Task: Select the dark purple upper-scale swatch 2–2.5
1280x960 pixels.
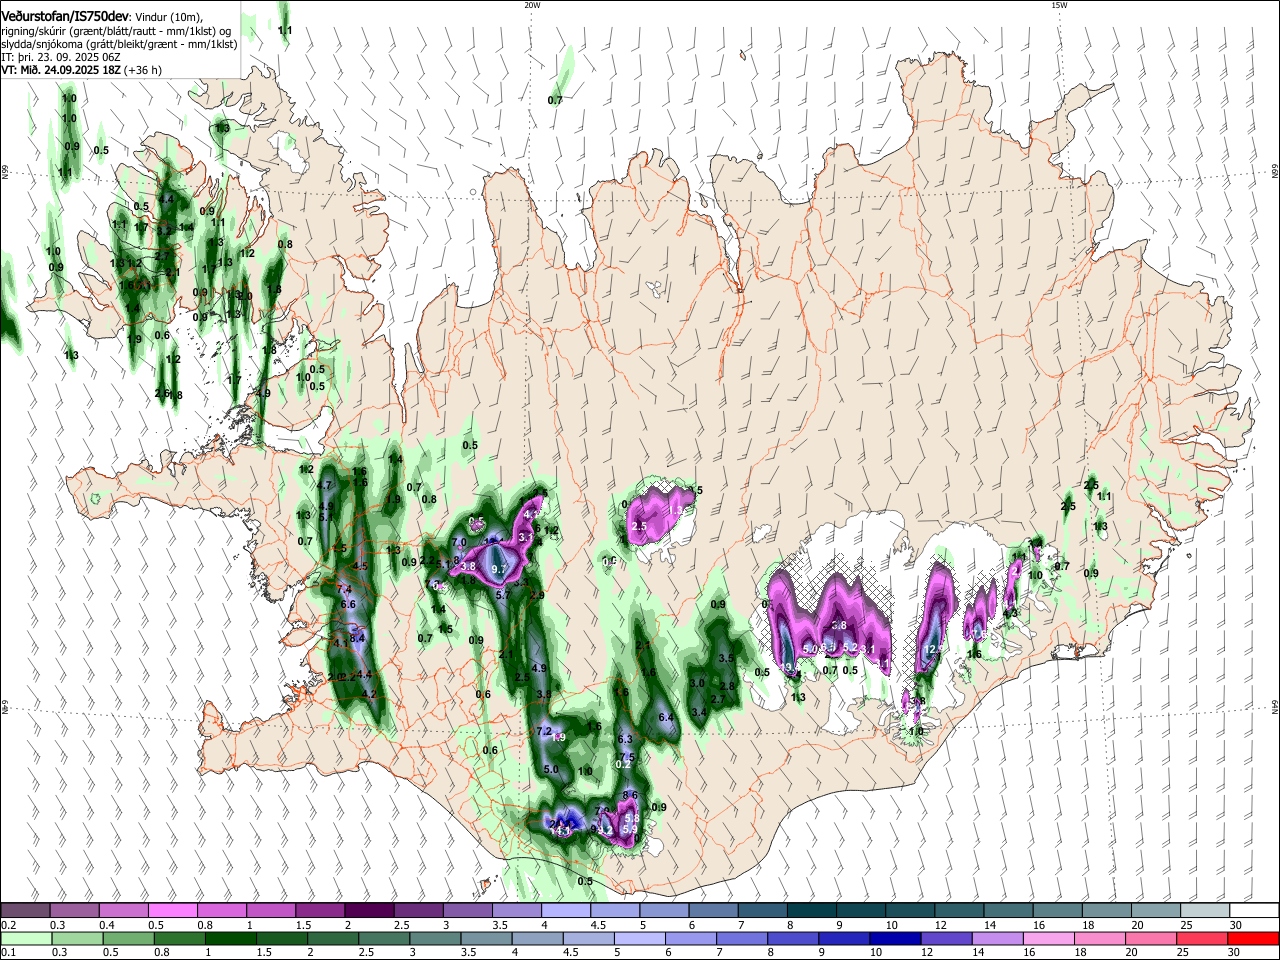Action: tap(369, 911)
